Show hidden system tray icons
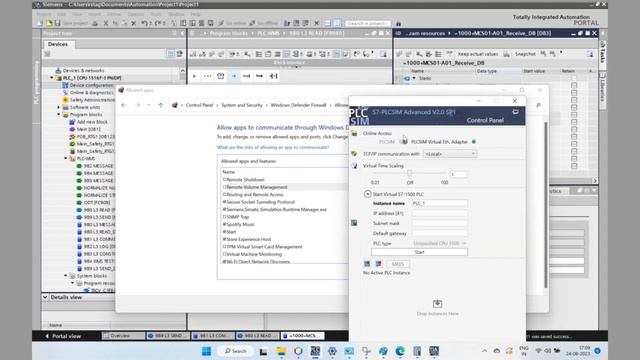Image resolution: width=640 pixels, height=360 pixels. tap(484, 351)
